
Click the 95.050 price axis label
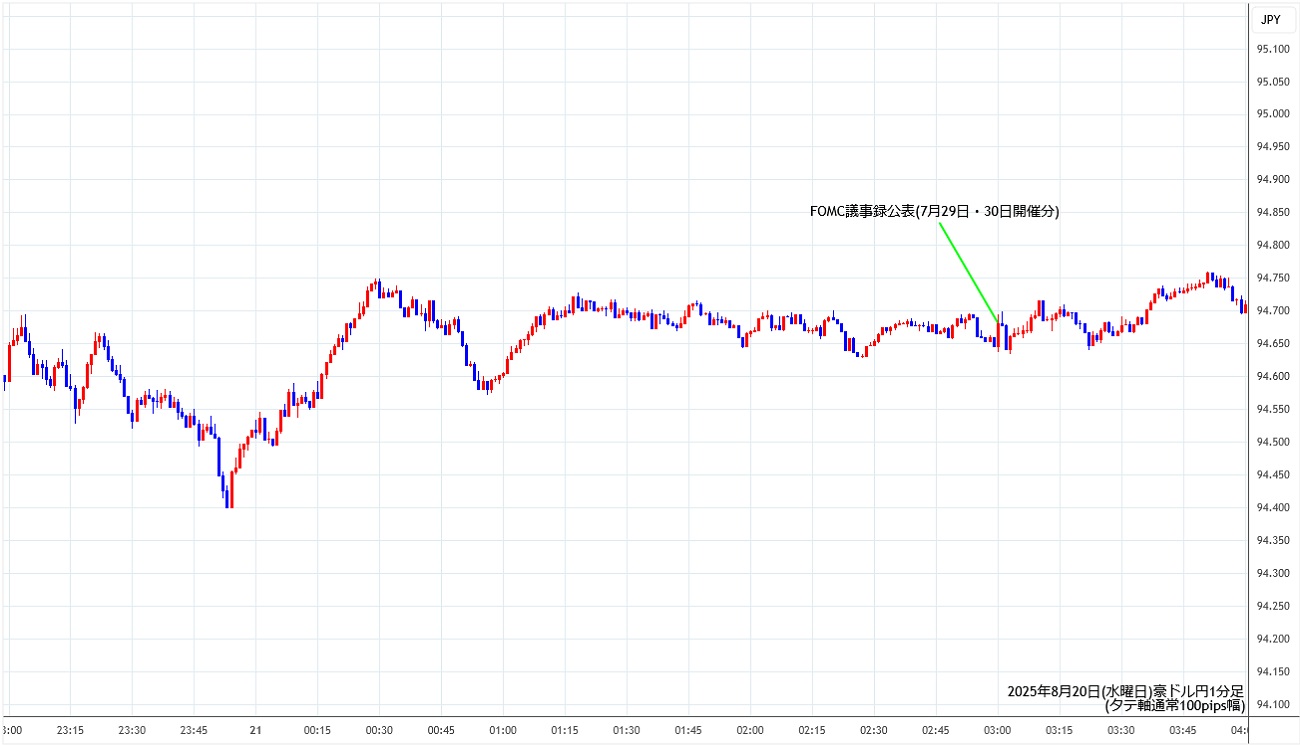(1273, 81)
